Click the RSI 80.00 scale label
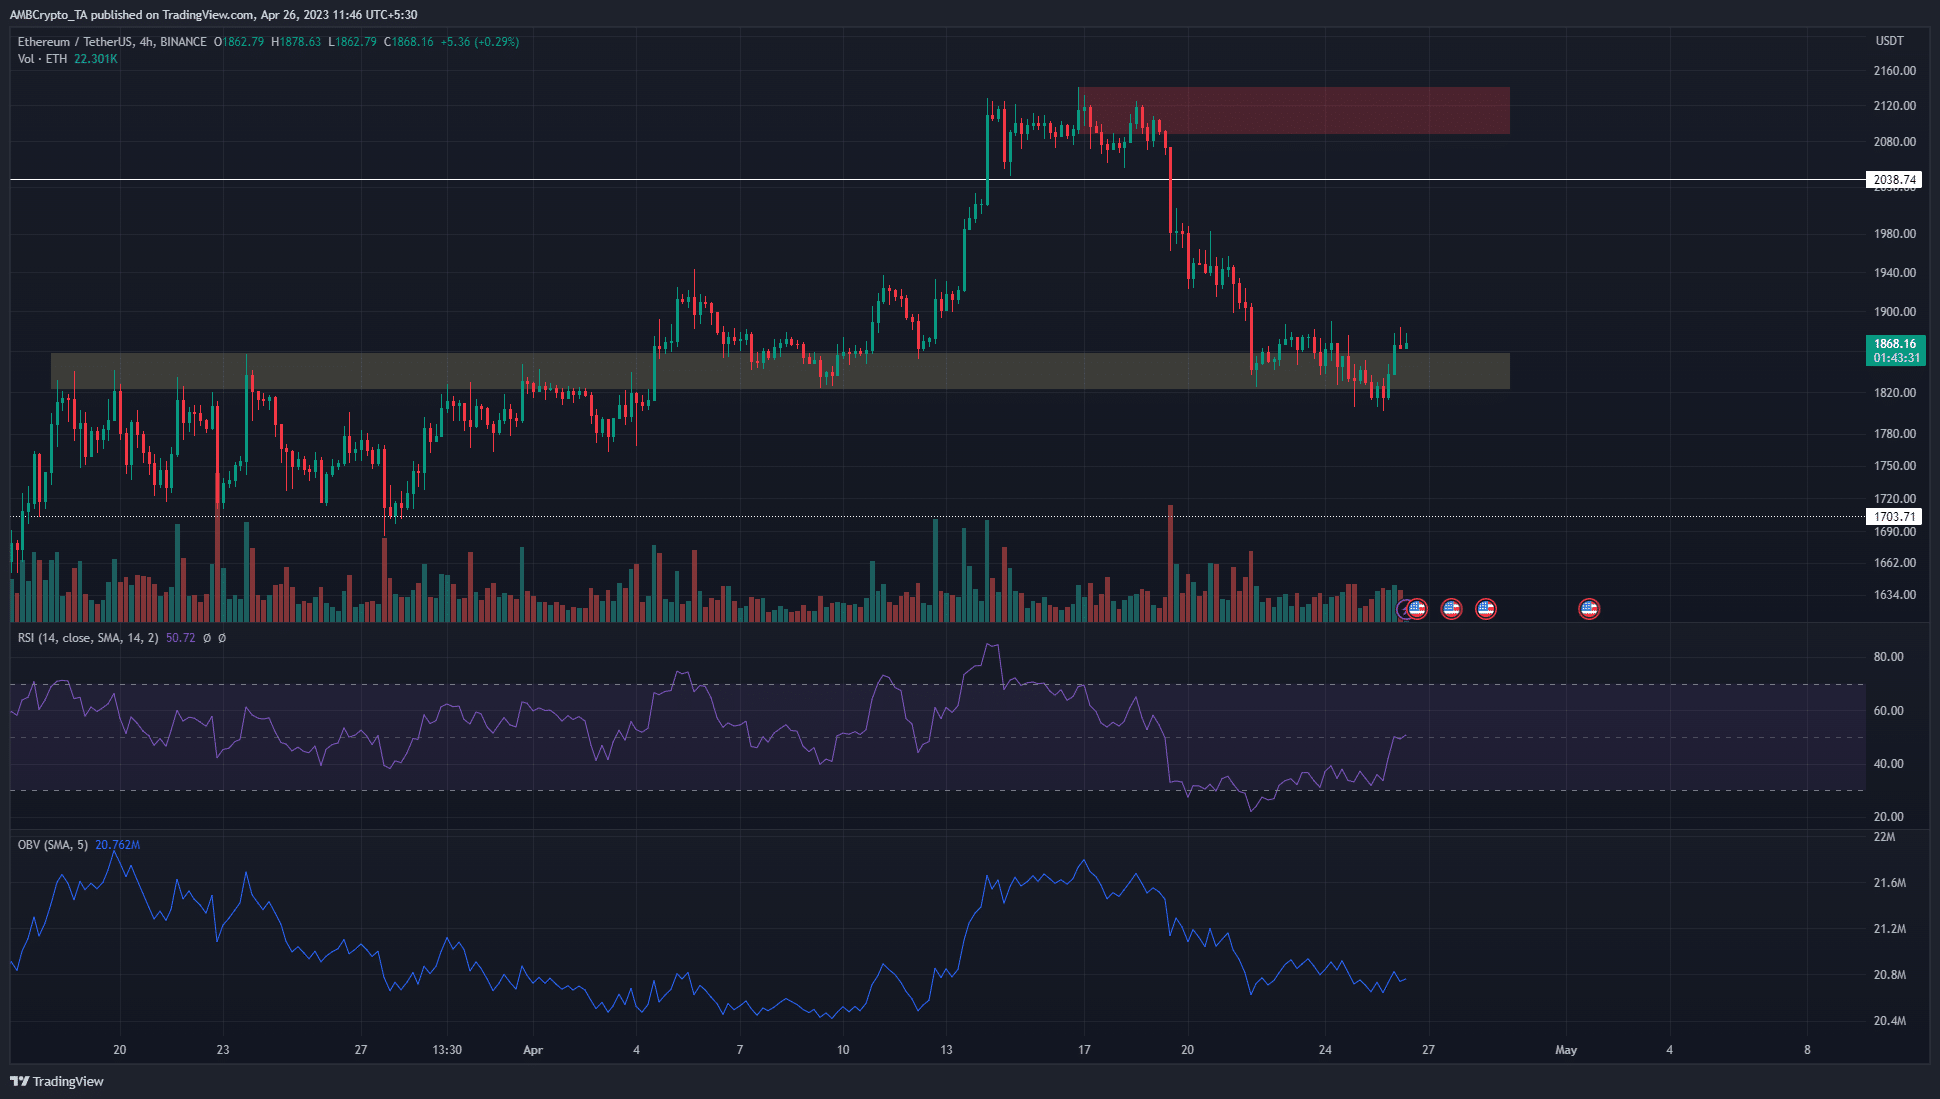Viewport: 1940px width, 1099px height. 1889,657
